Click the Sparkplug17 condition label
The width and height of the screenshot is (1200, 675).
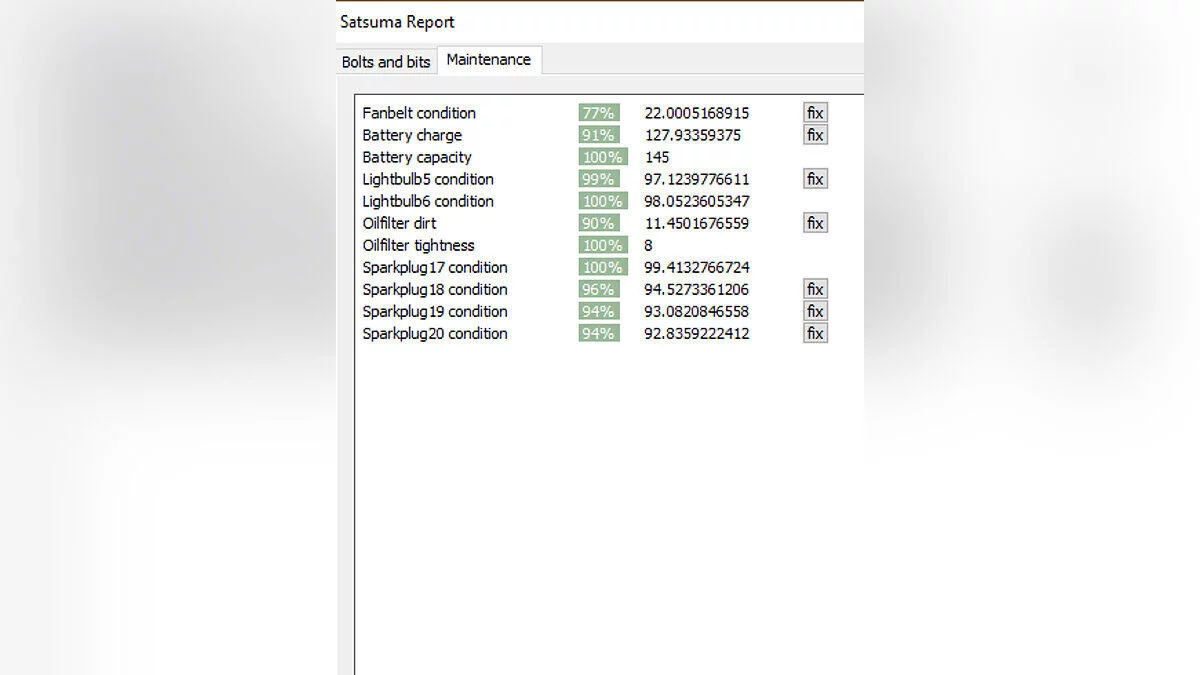click(435, 267)
